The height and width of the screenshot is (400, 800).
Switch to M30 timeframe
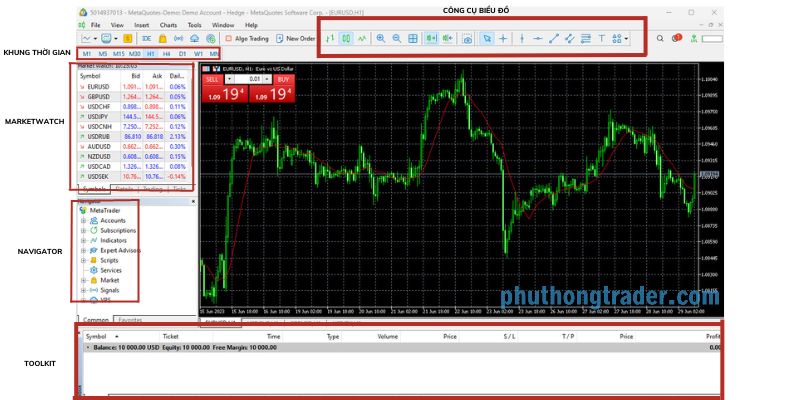click(x=135, y=54)
